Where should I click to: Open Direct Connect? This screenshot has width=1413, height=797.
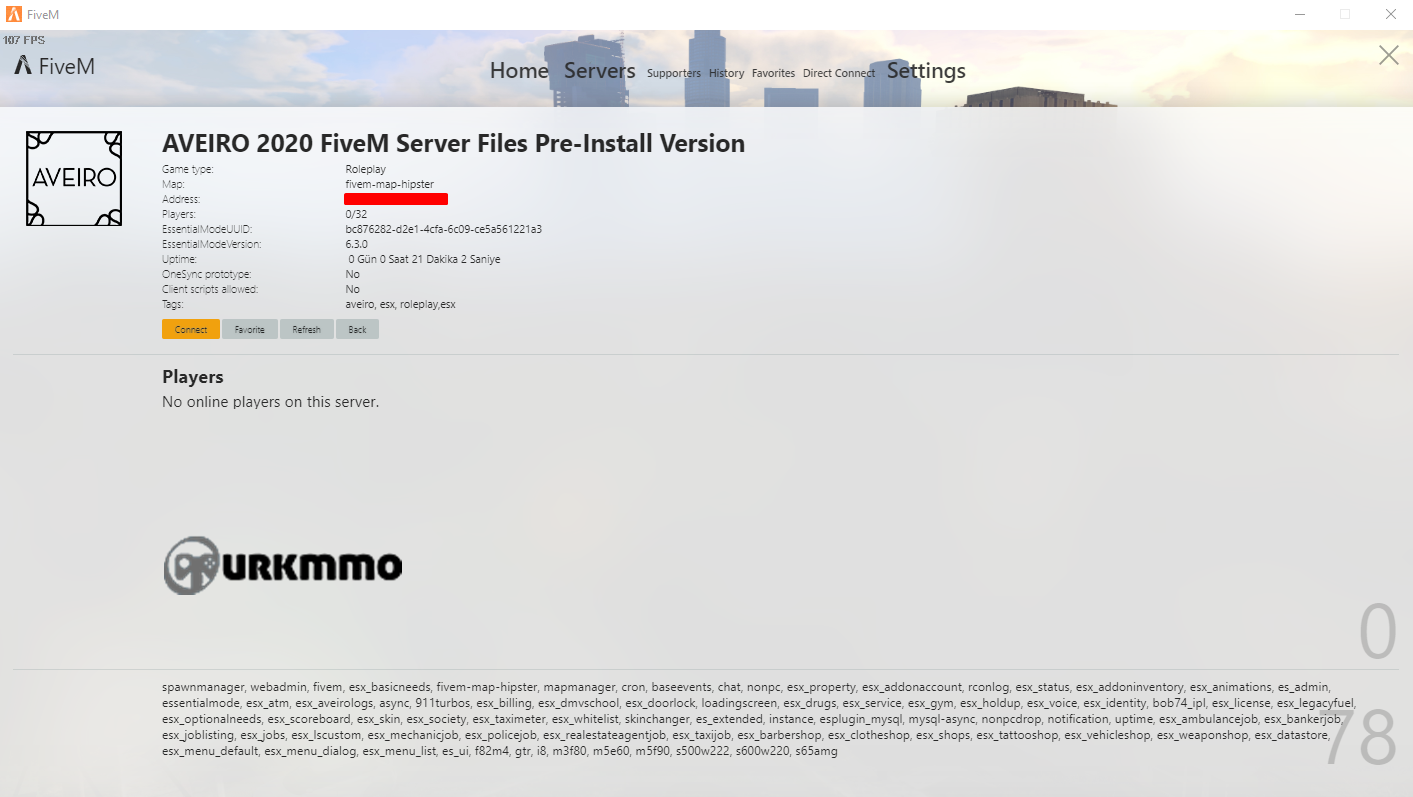pyautogui.click(x=839, y=73)
